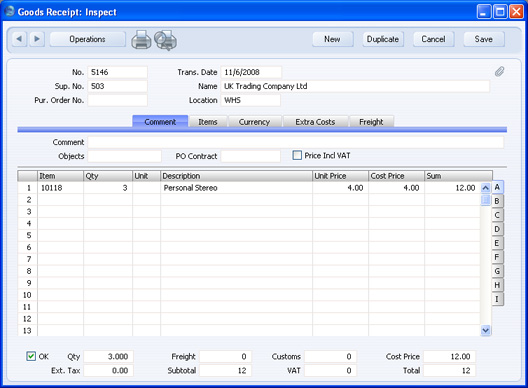Viewport: 528px width, 388px height.
Task: Click the Unit Price column header
Action: (x=340, y=176)
